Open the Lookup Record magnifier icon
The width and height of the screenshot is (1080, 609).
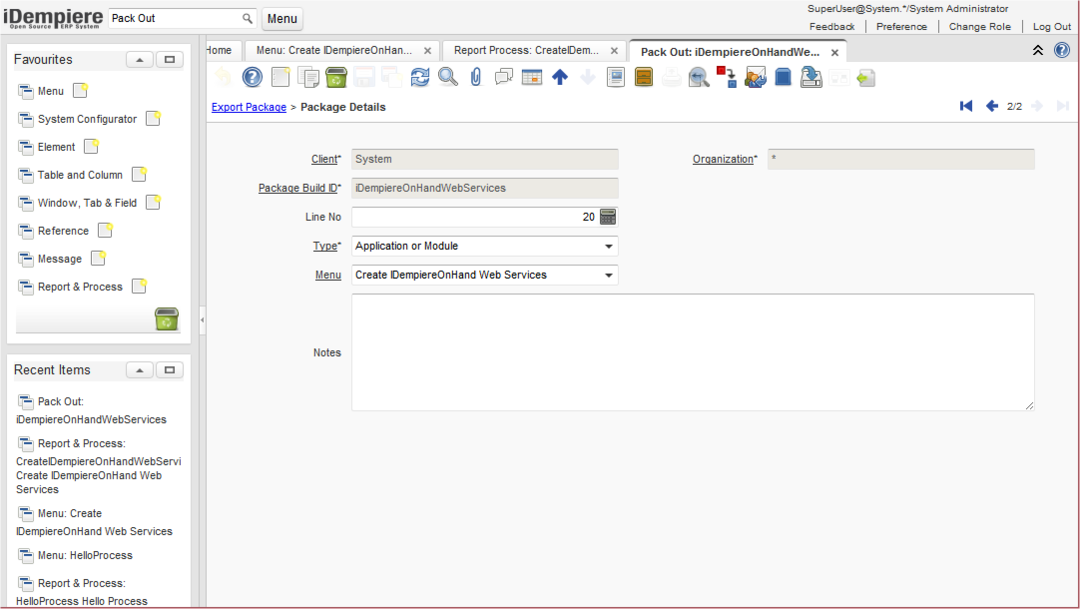pos(448,77)
